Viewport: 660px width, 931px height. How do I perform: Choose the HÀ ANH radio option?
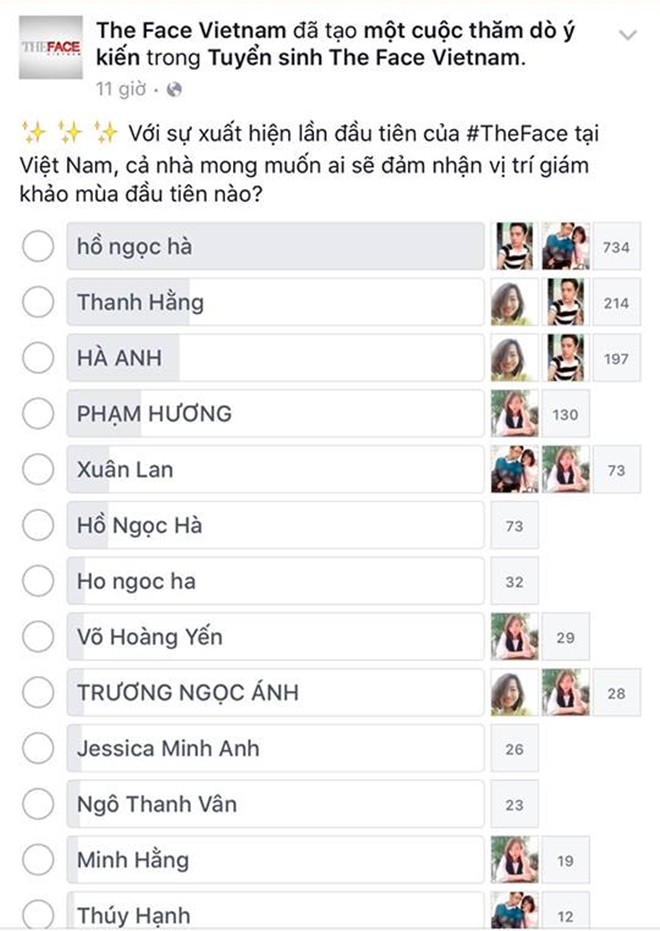37,358
